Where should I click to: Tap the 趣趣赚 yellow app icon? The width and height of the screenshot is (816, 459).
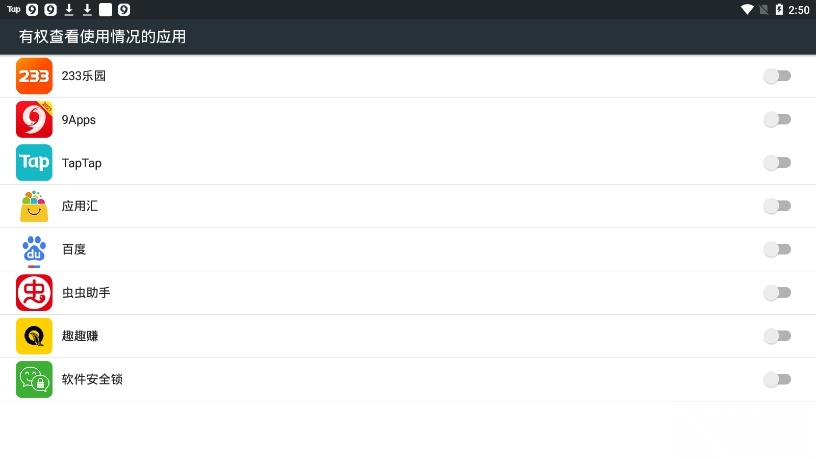point(34,336)
